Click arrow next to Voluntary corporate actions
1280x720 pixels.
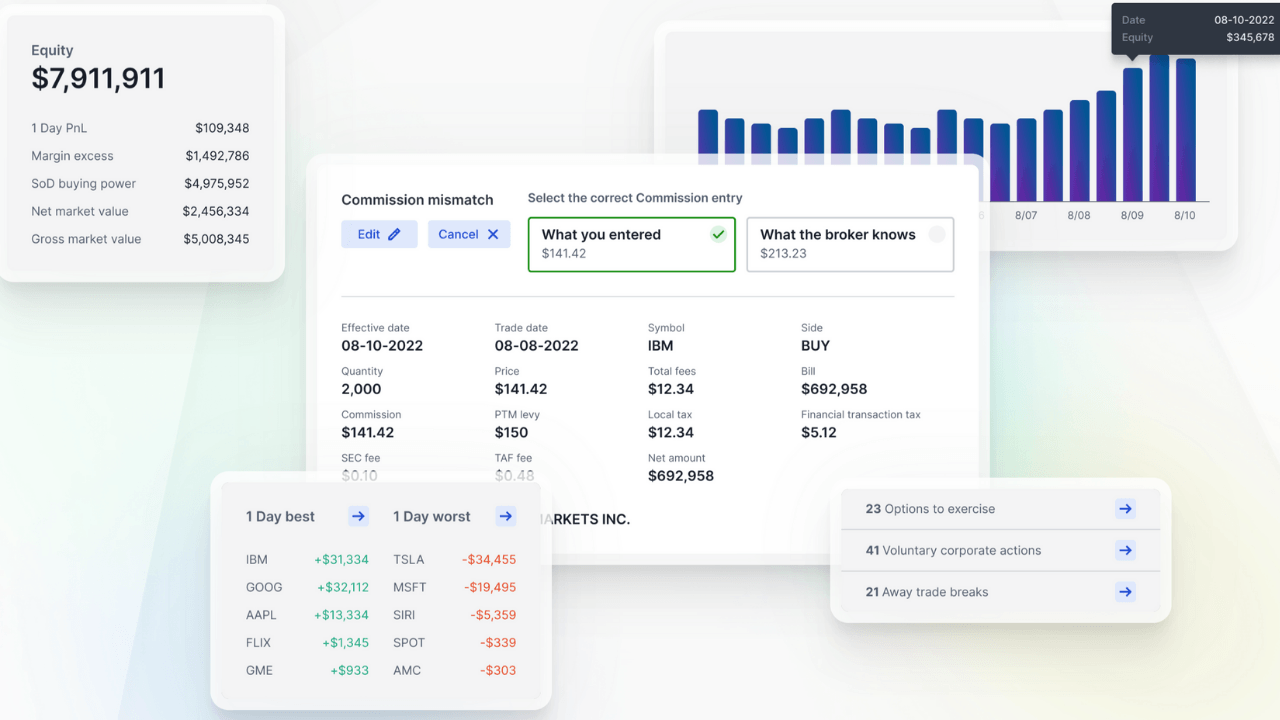click(1125, 550)
